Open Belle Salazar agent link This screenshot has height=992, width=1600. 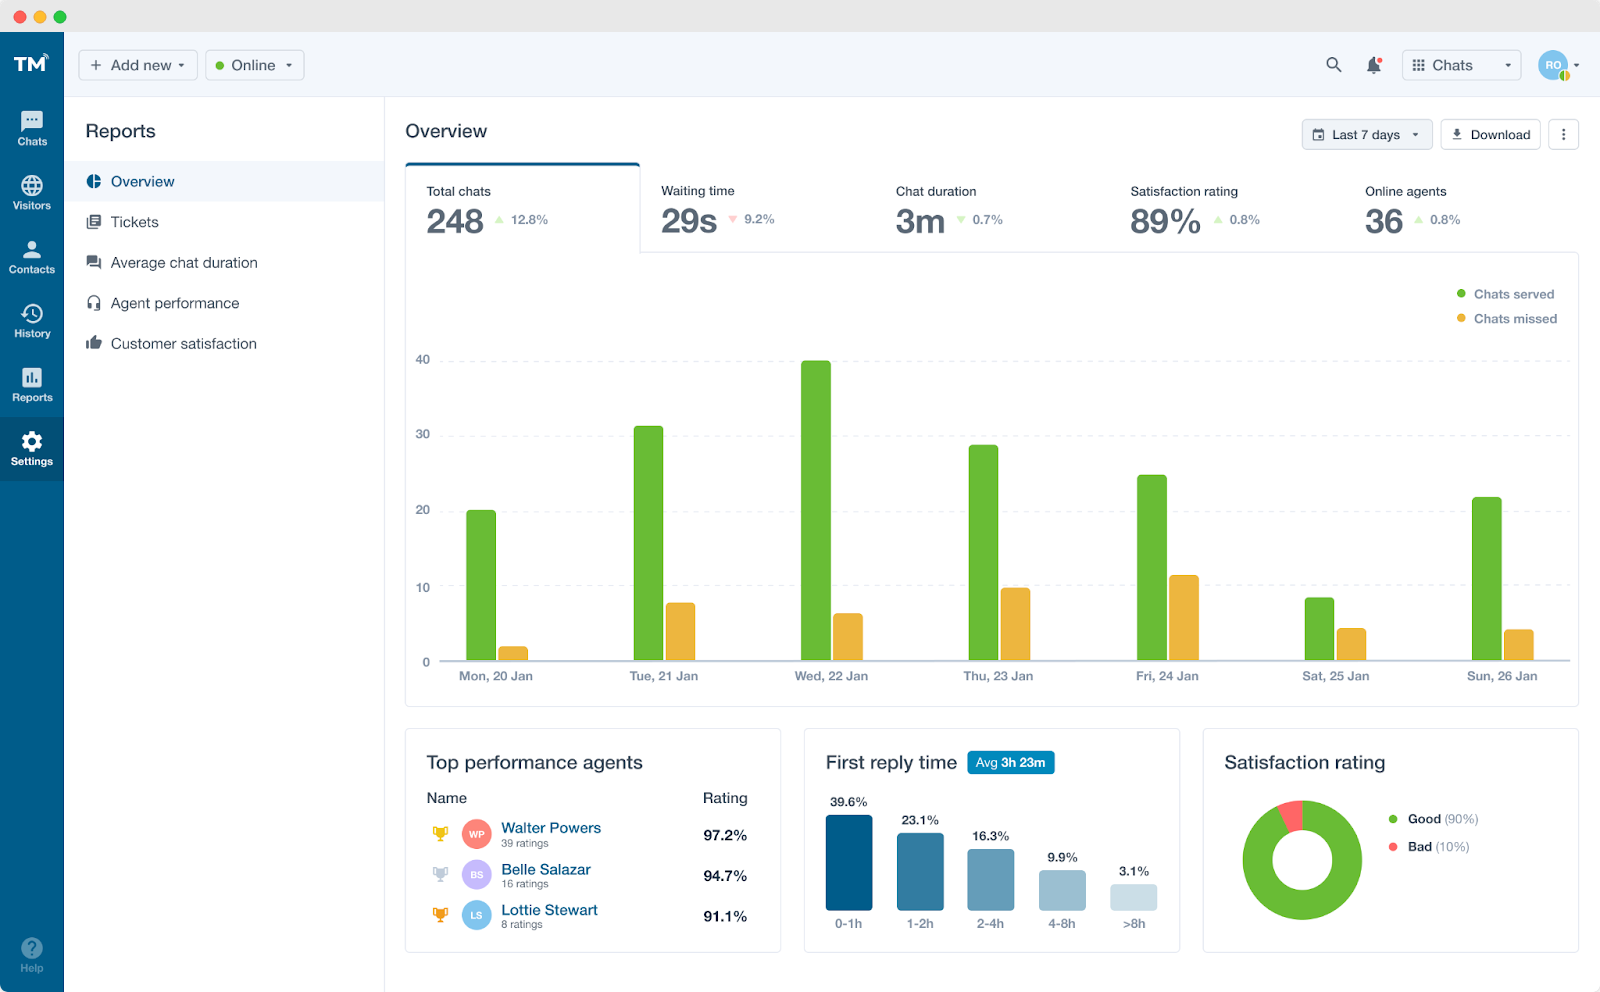tap(546, 869)
